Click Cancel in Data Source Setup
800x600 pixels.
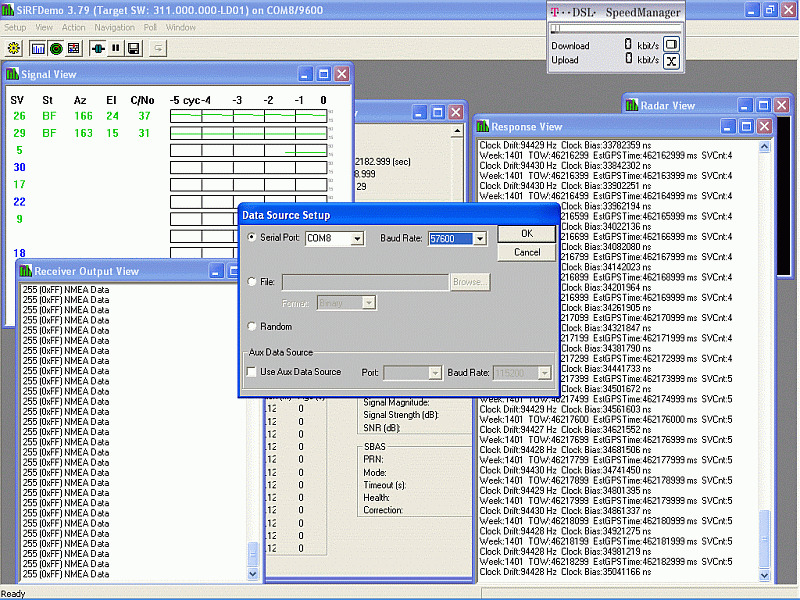point(526,252)
